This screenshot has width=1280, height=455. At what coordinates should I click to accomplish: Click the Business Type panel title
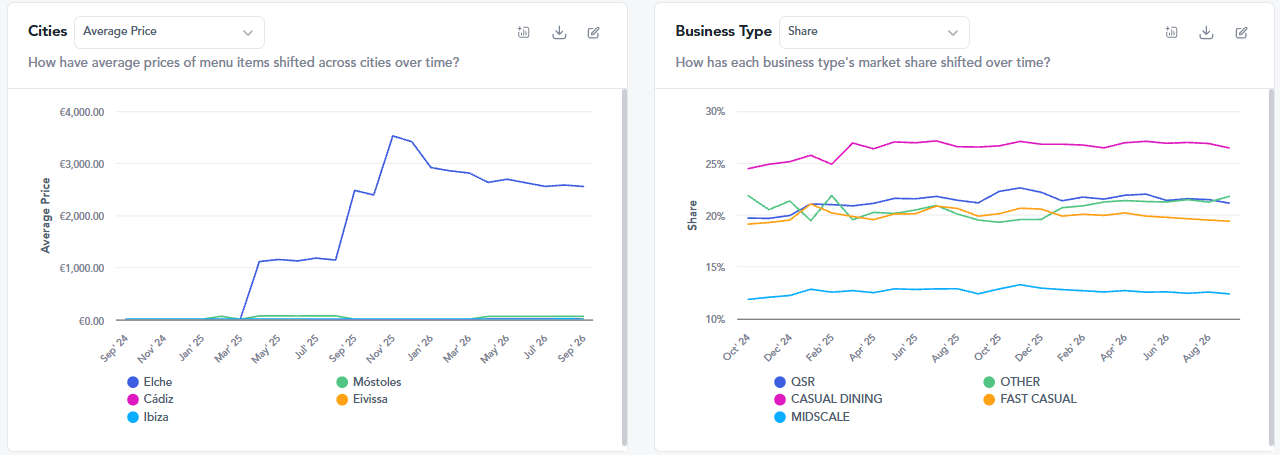click(724, 31)
